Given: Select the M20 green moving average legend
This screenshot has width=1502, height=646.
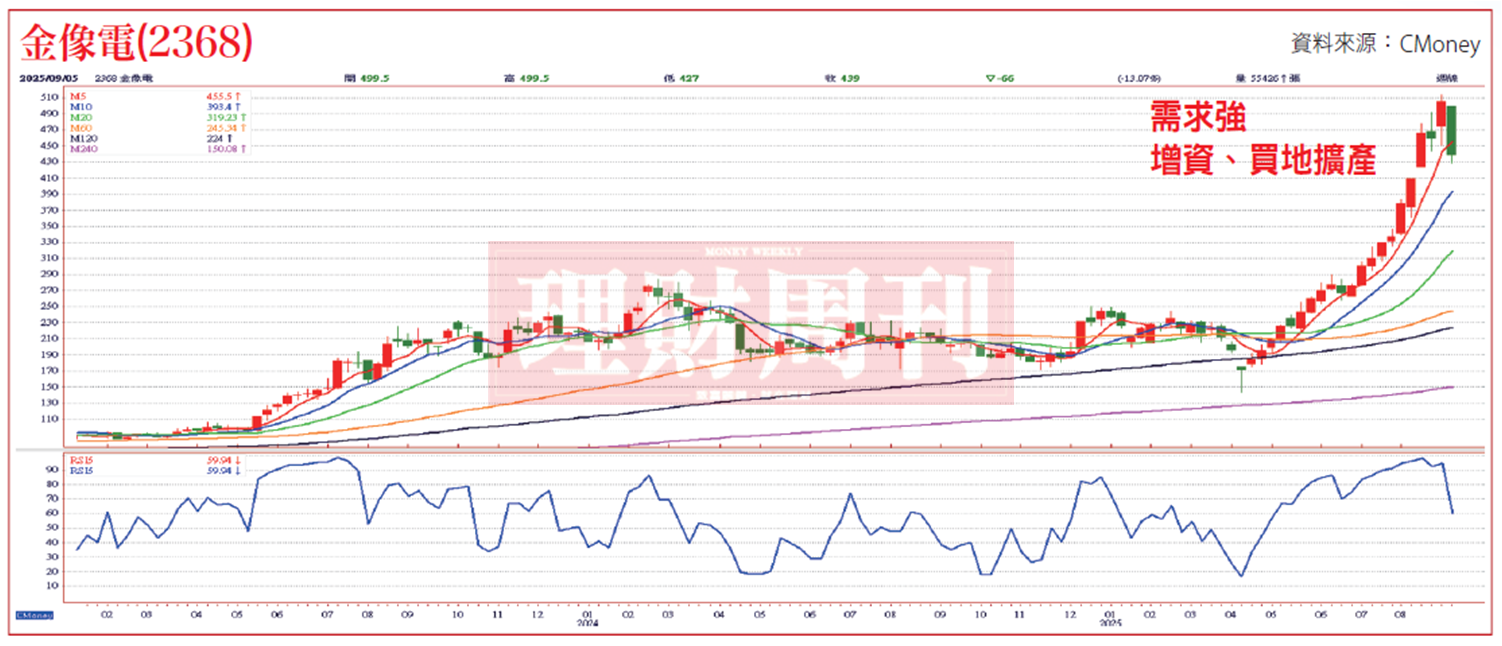Looking at the screenshot, I should coord(79,118).
